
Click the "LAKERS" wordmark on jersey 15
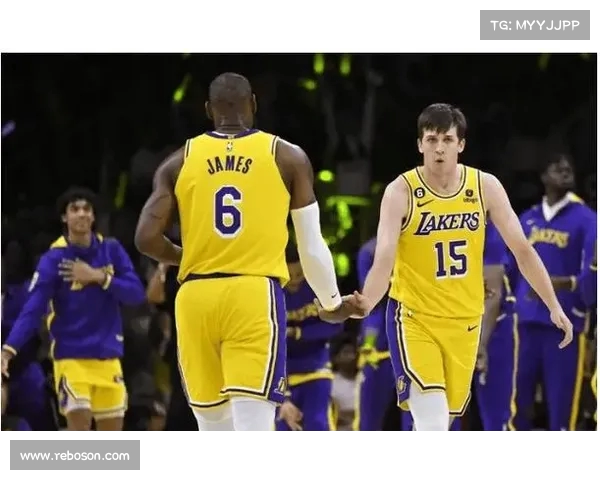coord(447,222)
